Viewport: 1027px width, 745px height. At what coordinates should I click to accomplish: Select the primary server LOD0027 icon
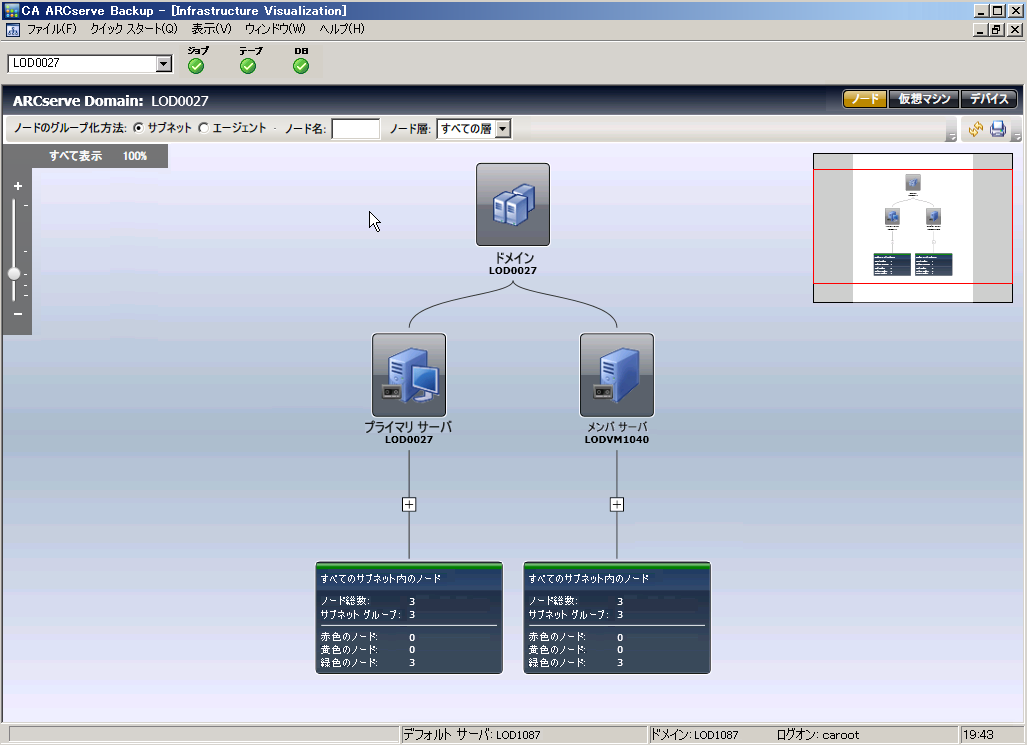[408, 375]
